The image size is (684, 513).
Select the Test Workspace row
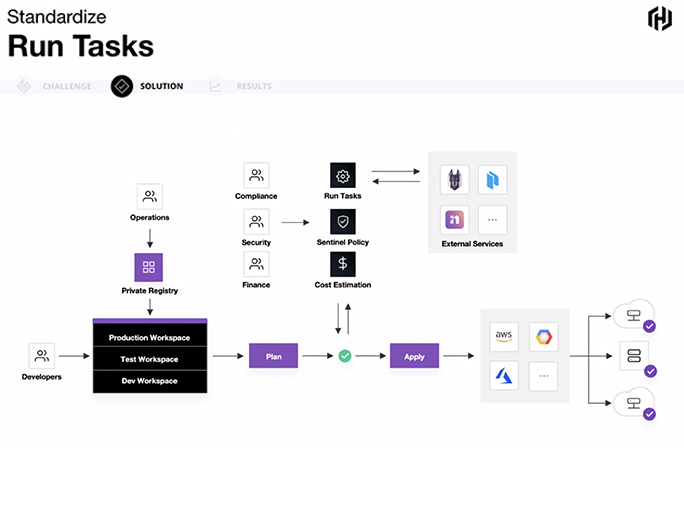(150, 359)
